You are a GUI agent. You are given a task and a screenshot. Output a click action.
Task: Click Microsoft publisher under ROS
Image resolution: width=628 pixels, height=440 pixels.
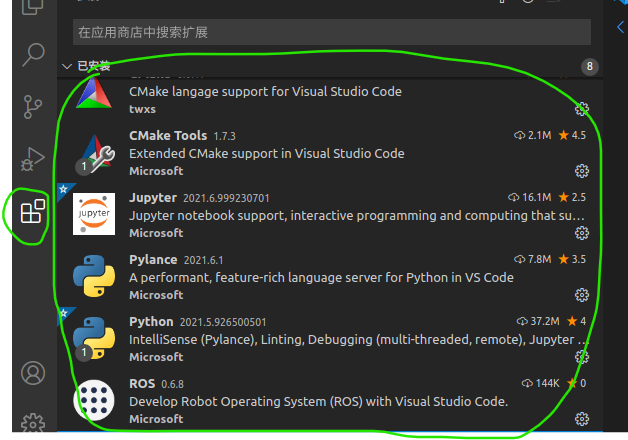(156, 419)
